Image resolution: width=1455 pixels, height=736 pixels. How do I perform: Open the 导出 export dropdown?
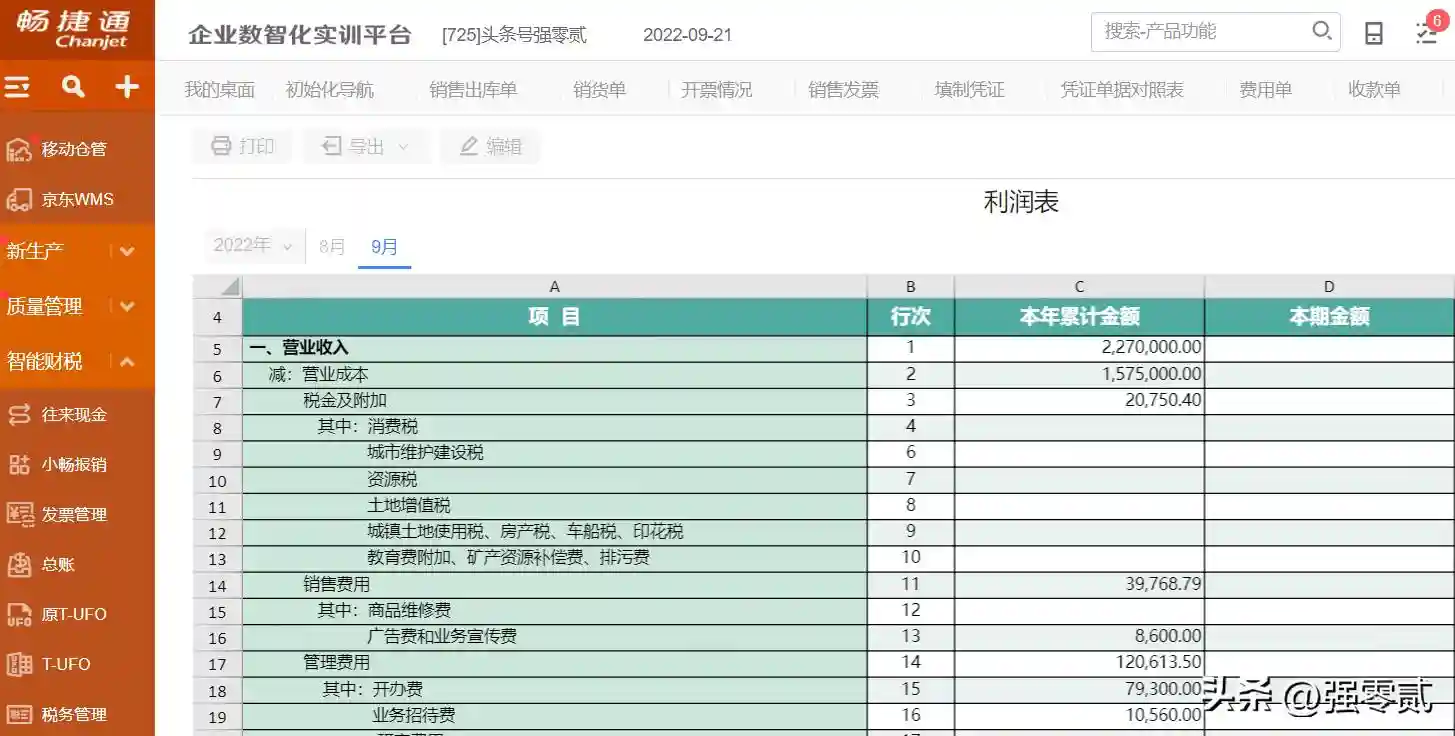tap(366, 146)
